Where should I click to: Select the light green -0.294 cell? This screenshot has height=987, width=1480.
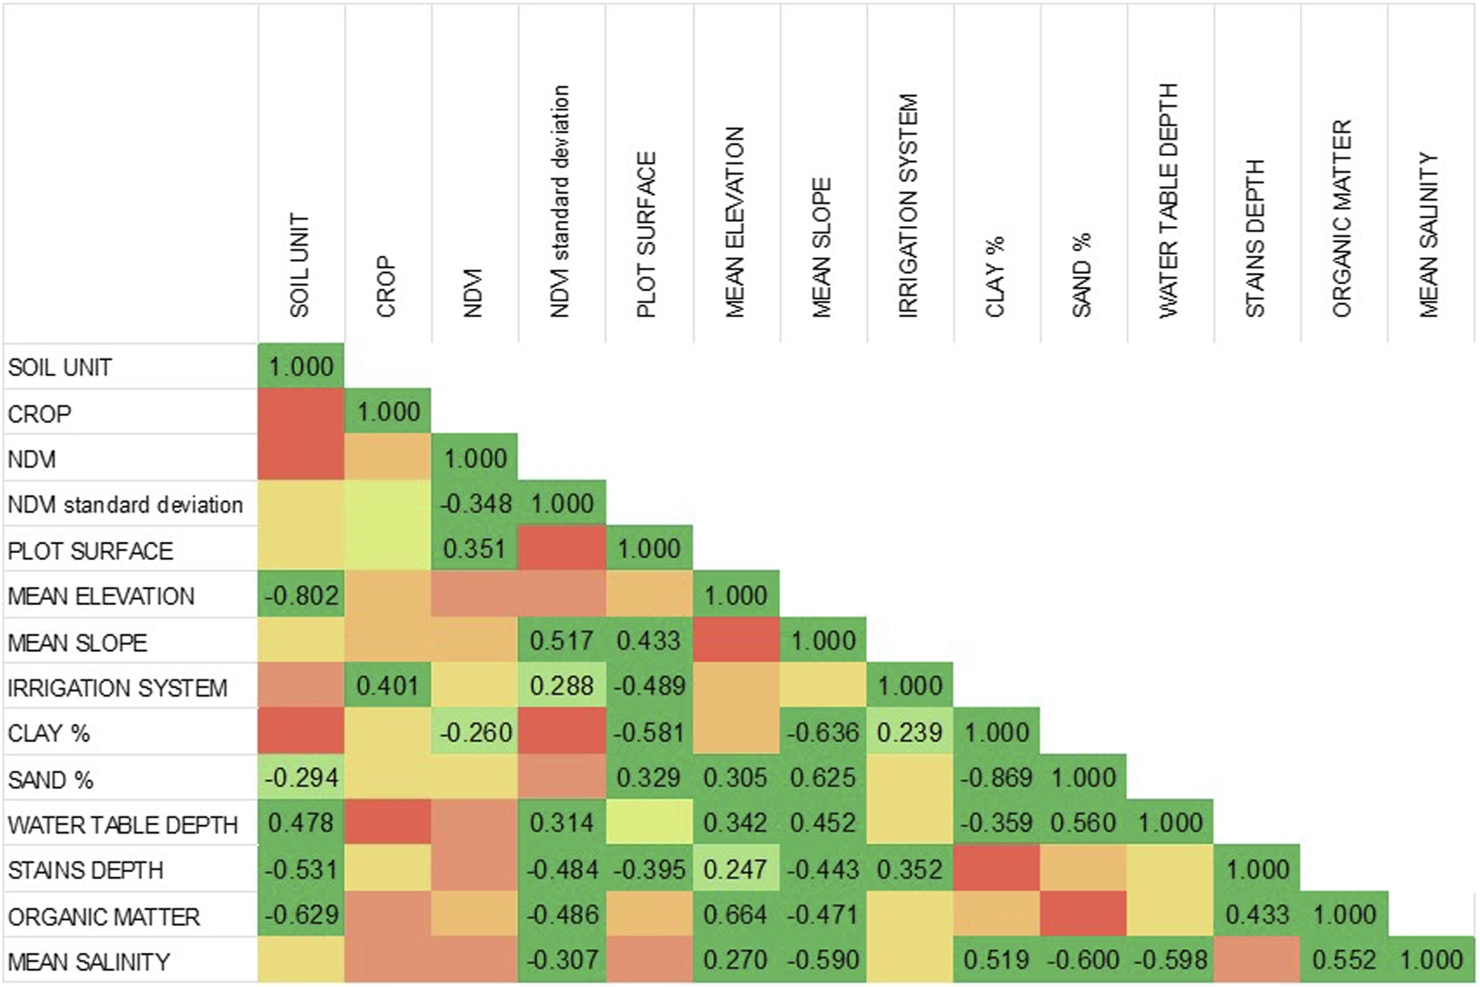(x=301, y=778)
